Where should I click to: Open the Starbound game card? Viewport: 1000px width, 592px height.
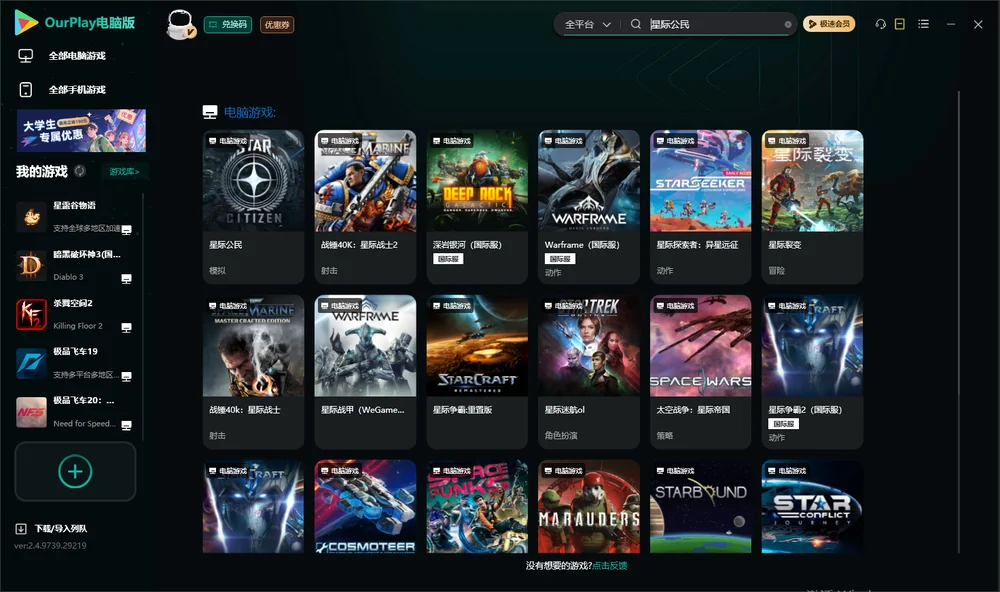click(x=701, y=507)
